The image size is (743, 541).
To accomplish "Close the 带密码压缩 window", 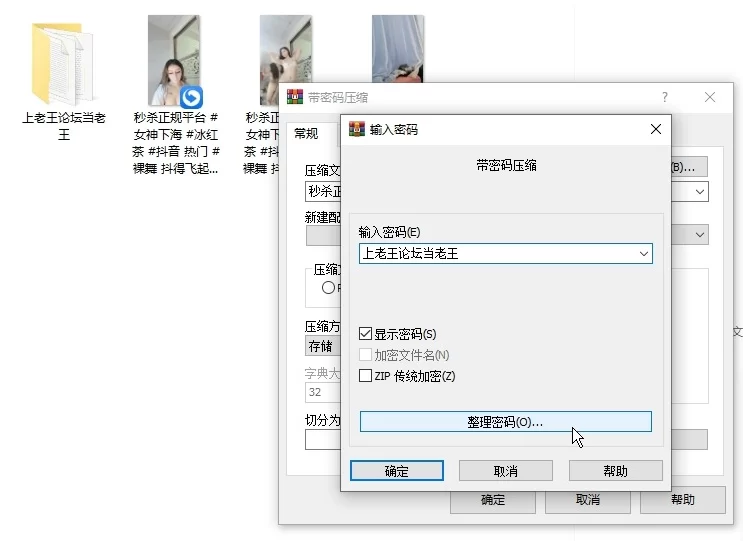I will (x=709, y=97).
